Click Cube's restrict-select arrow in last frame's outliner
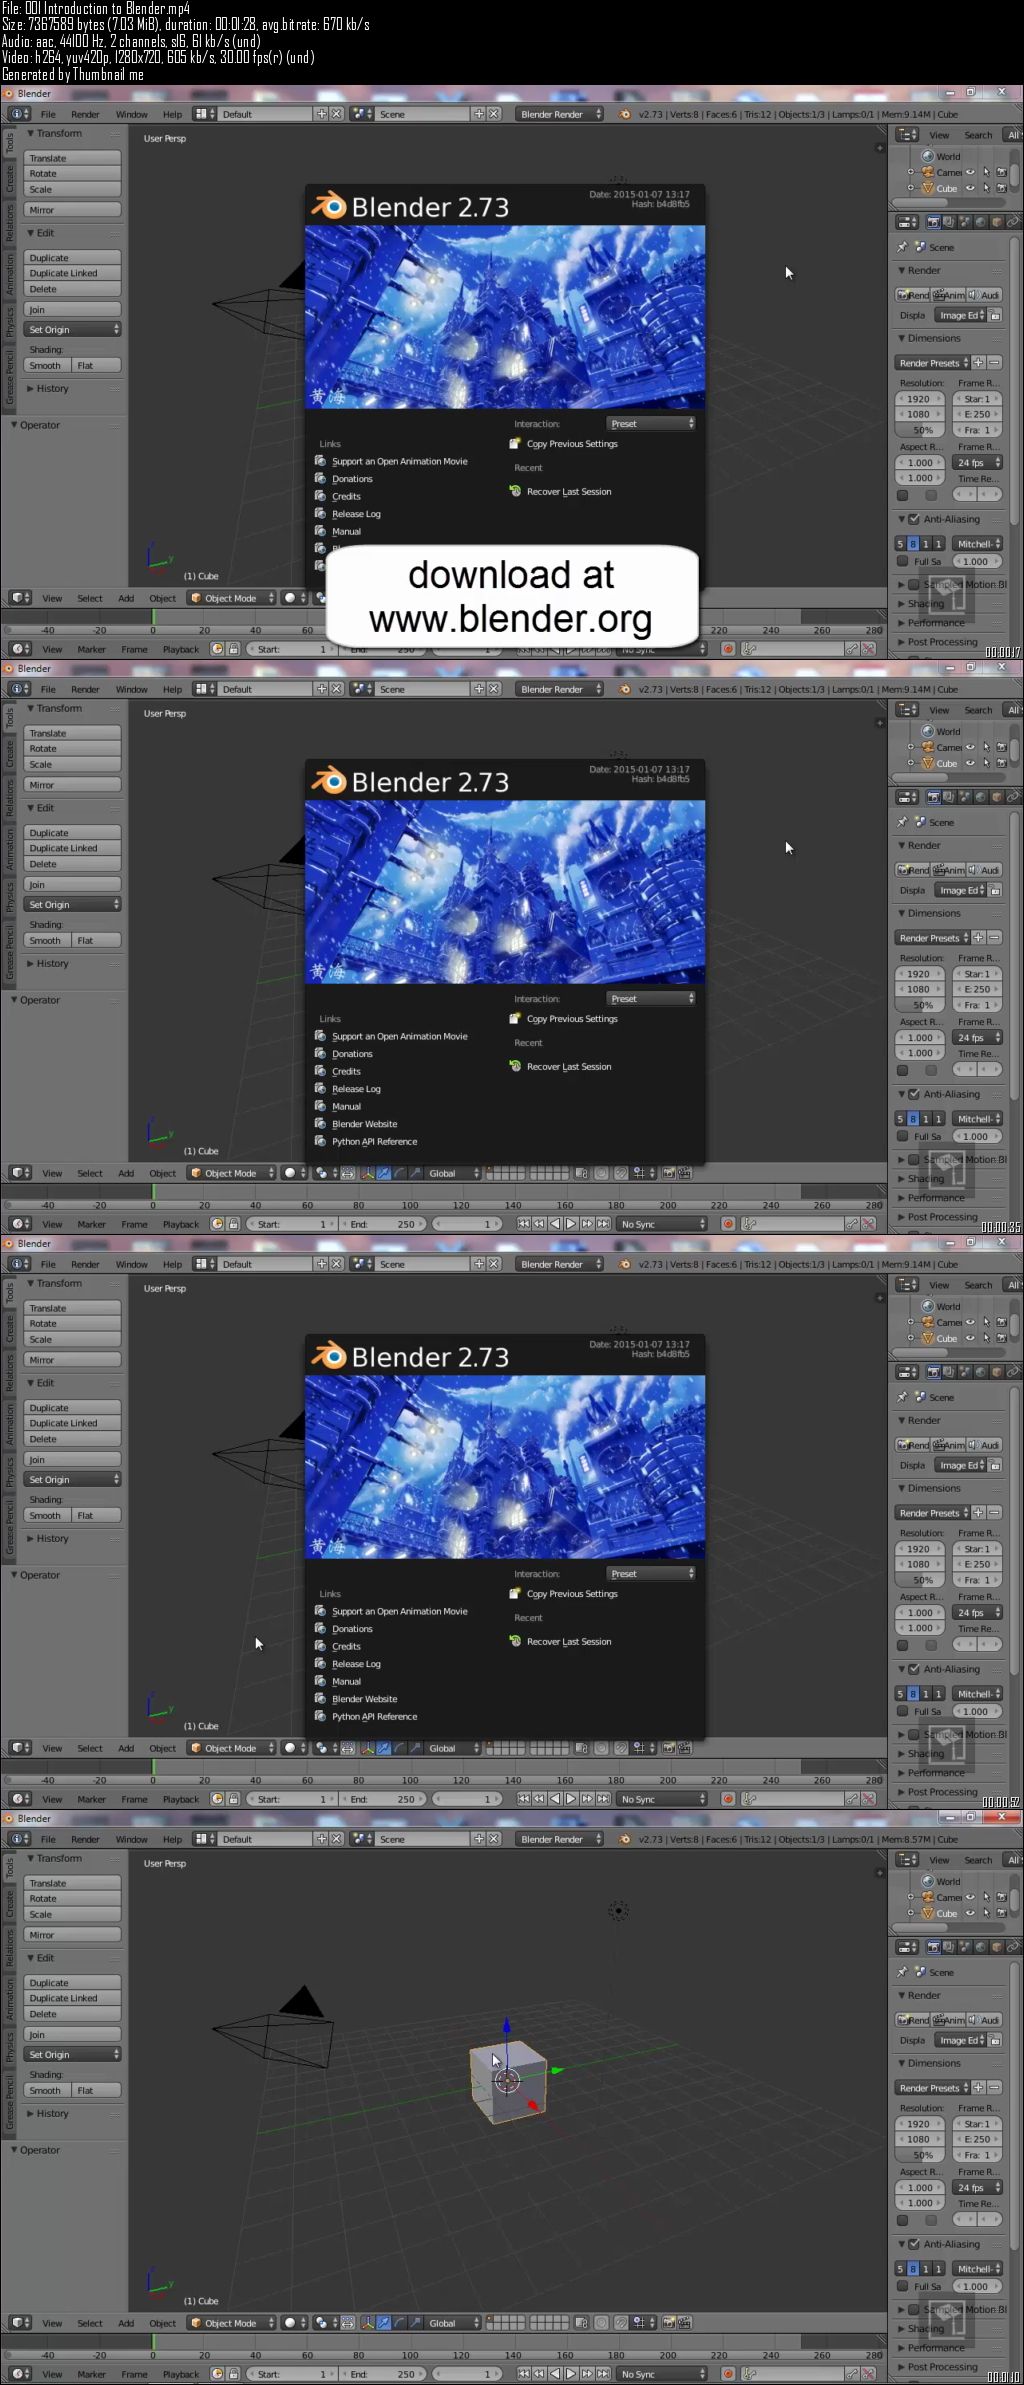Screen dimensions: 1024x2385 point(986,1913)
